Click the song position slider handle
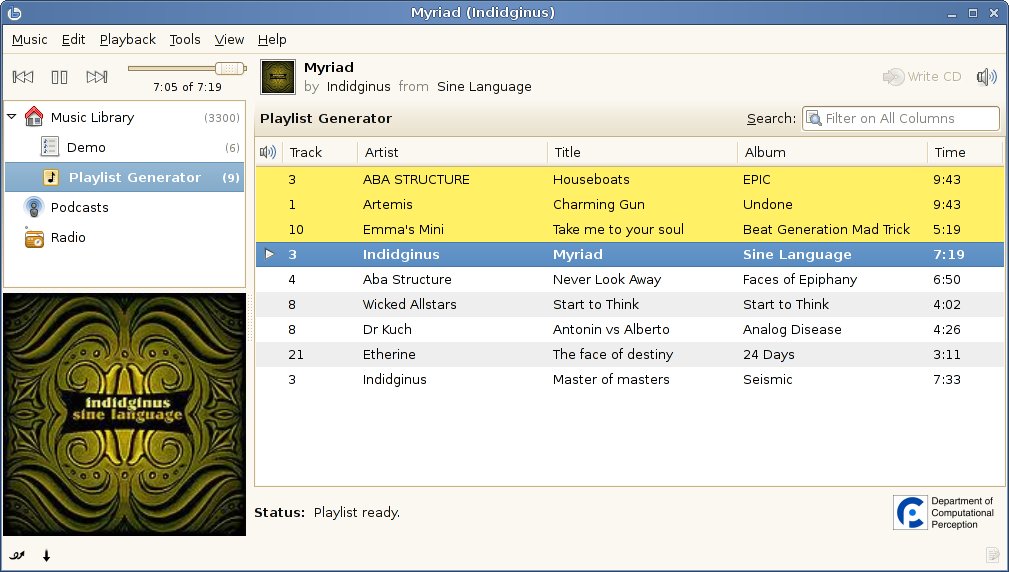1009x572 pixels. (230, 68)
